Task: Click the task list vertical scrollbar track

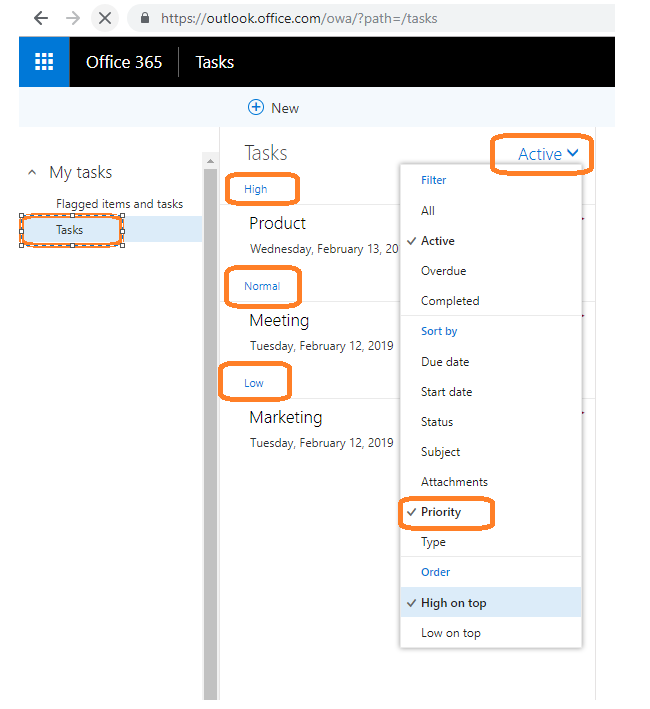Action: coord(210,434)
